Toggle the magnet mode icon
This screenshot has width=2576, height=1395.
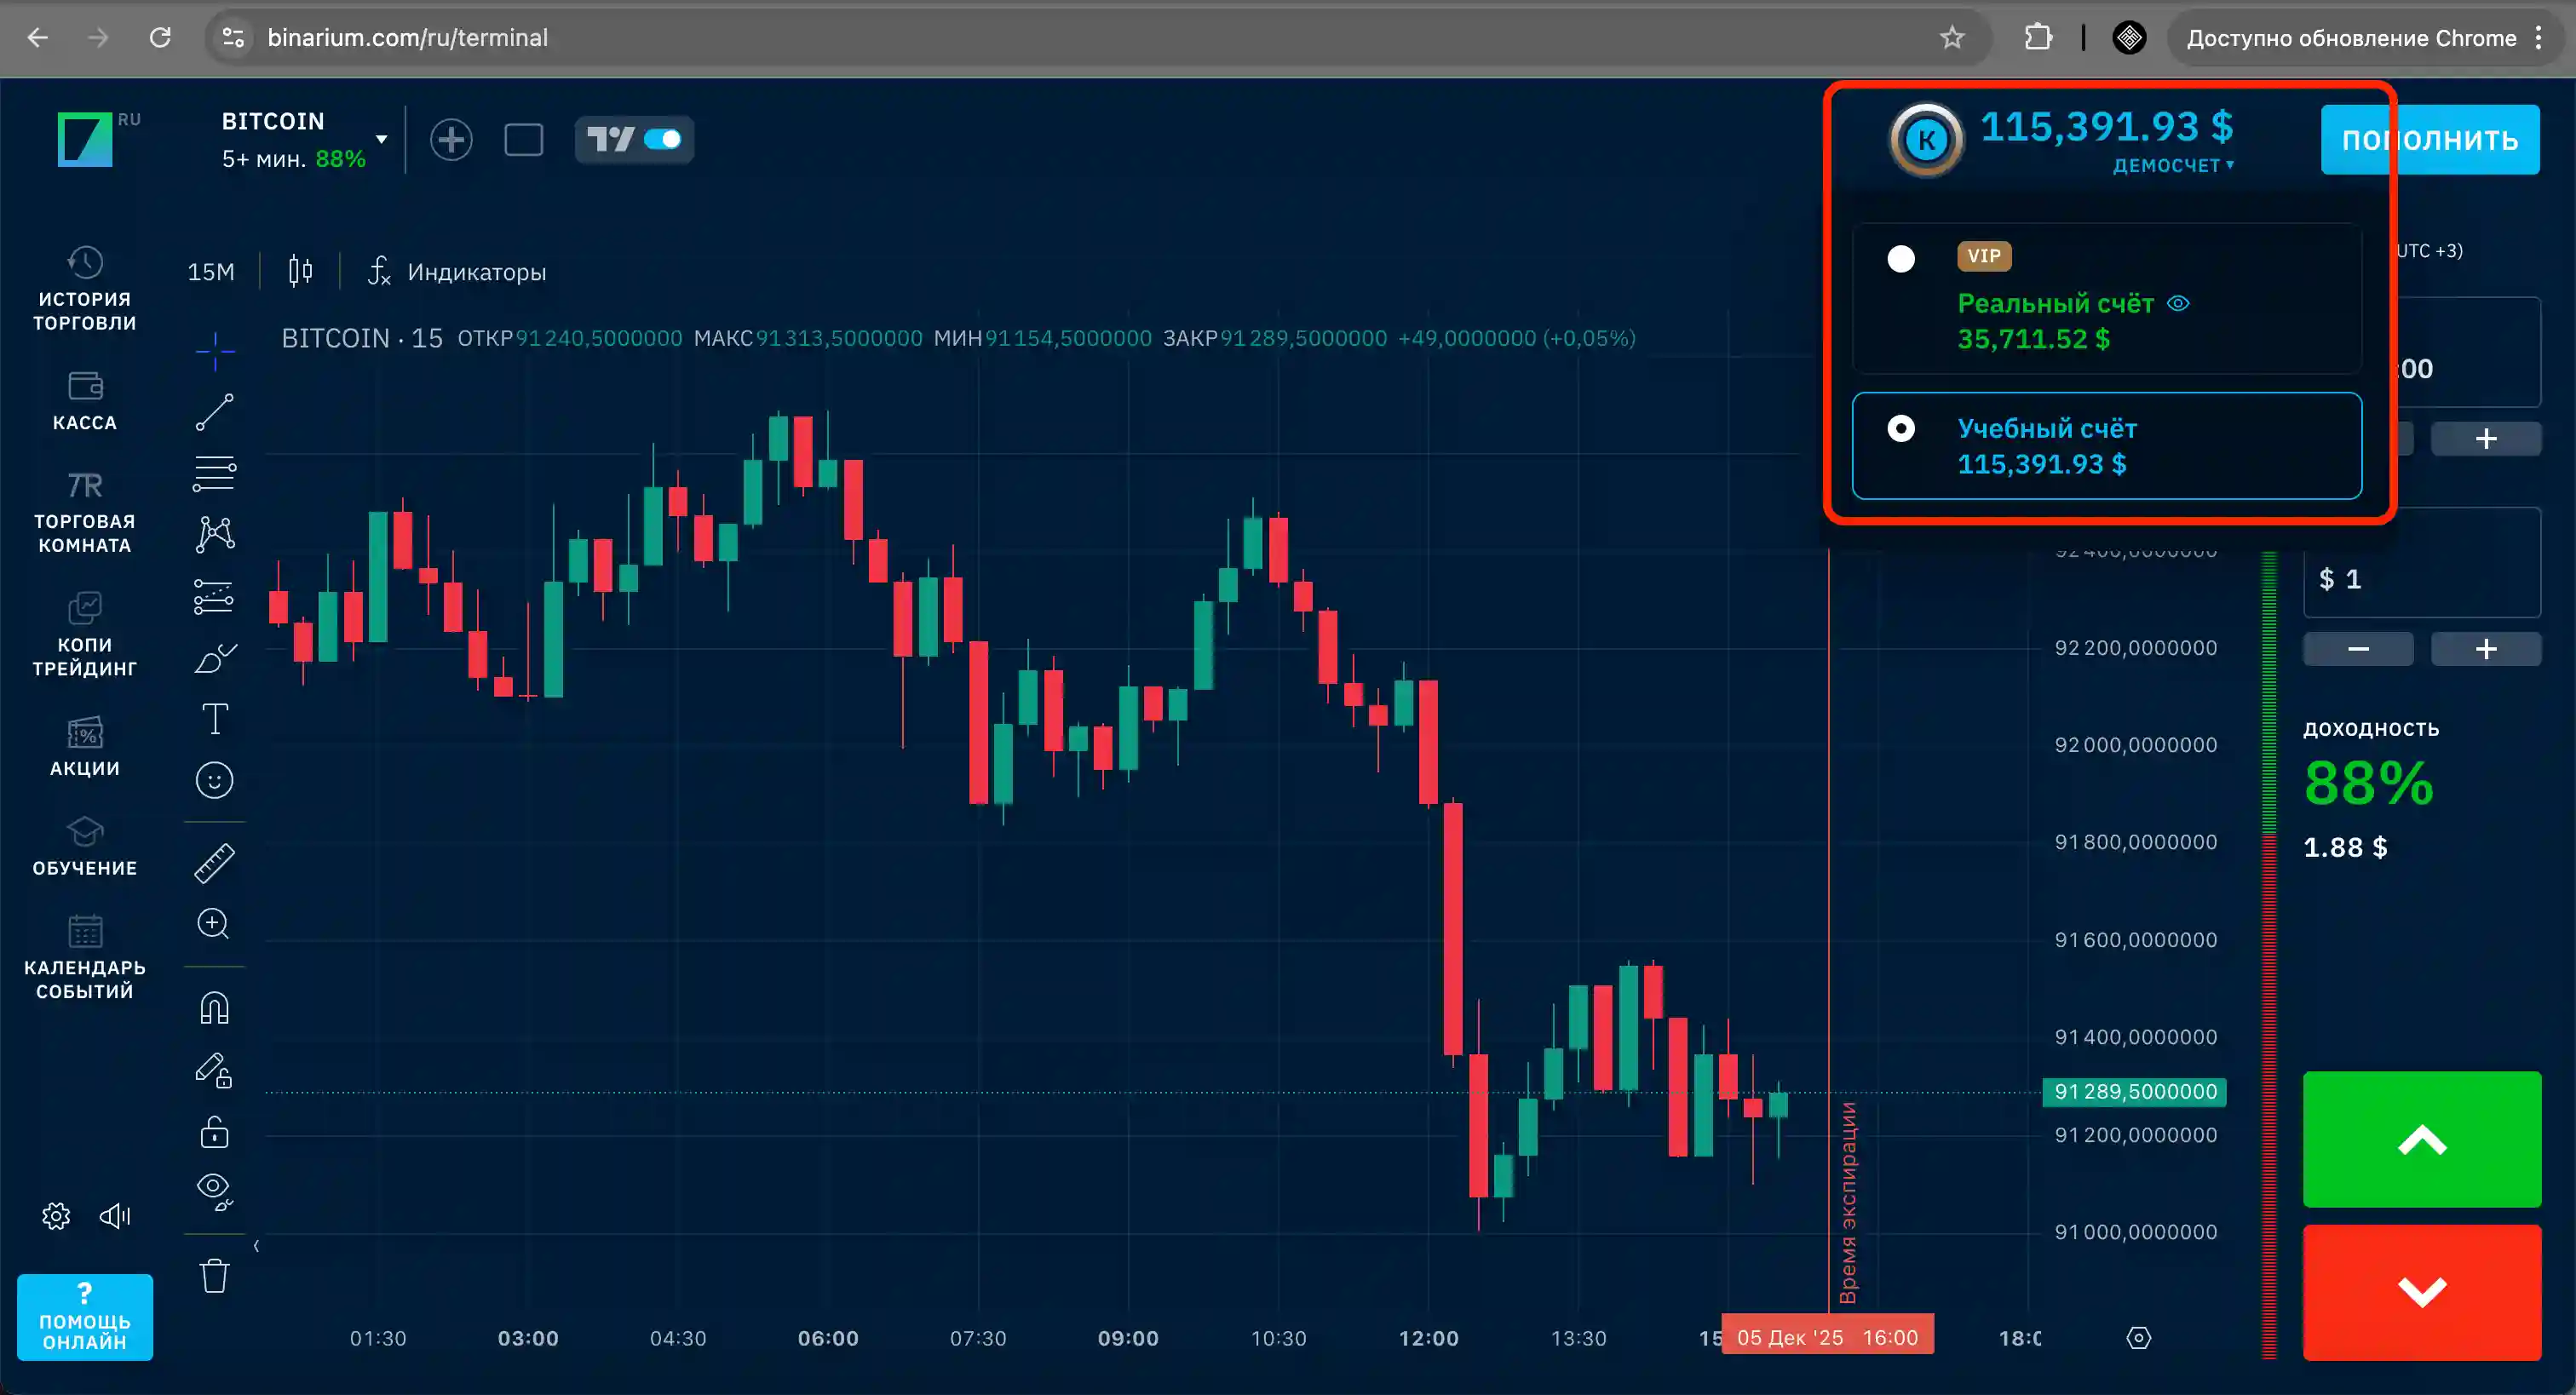point(214,1008)
